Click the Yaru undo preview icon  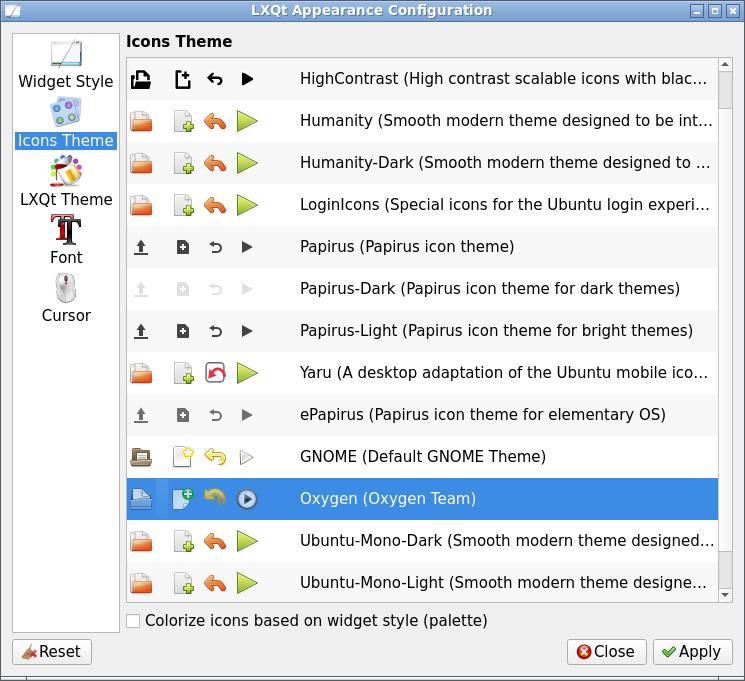click(x=215, y=373)
